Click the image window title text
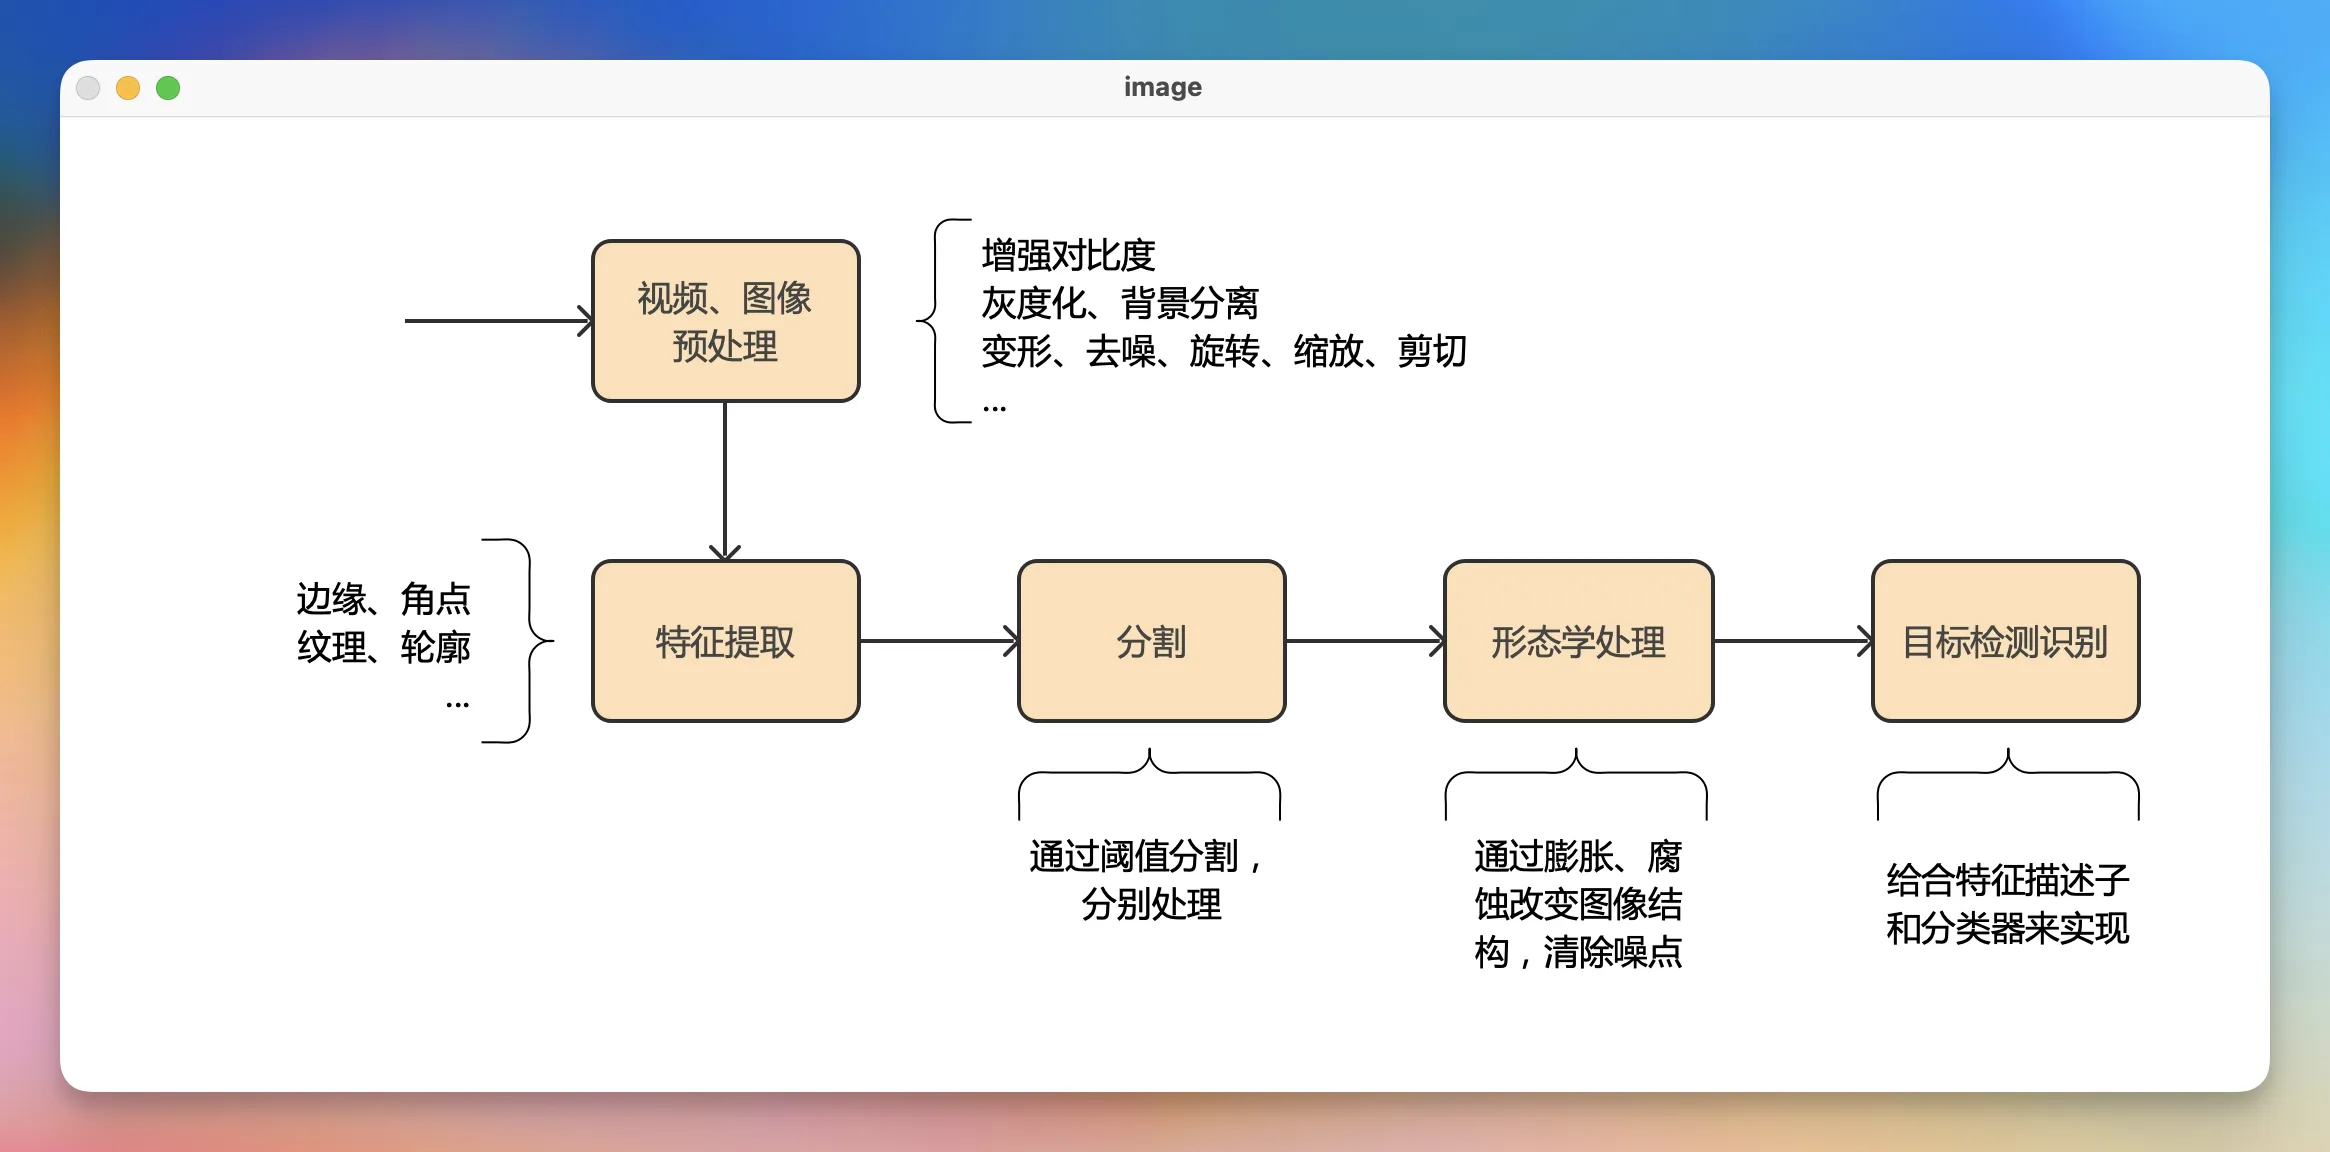This screenshot has height=1152, width=2330. click(1163, 86)
